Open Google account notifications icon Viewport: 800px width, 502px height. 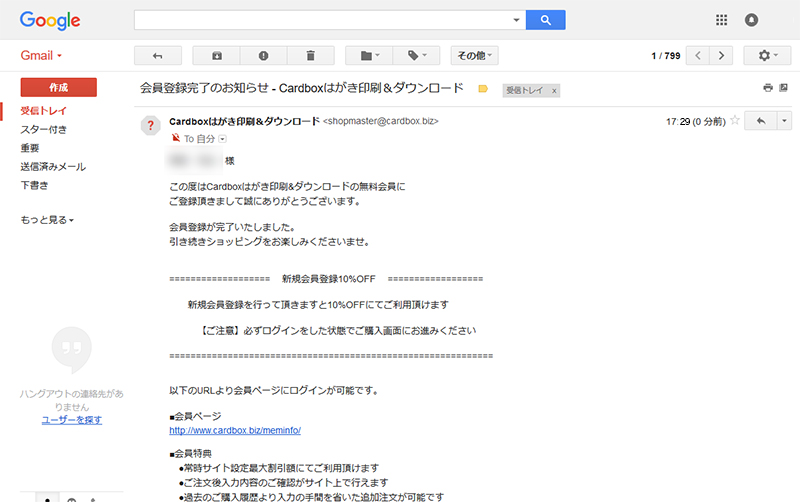[751, 20]
